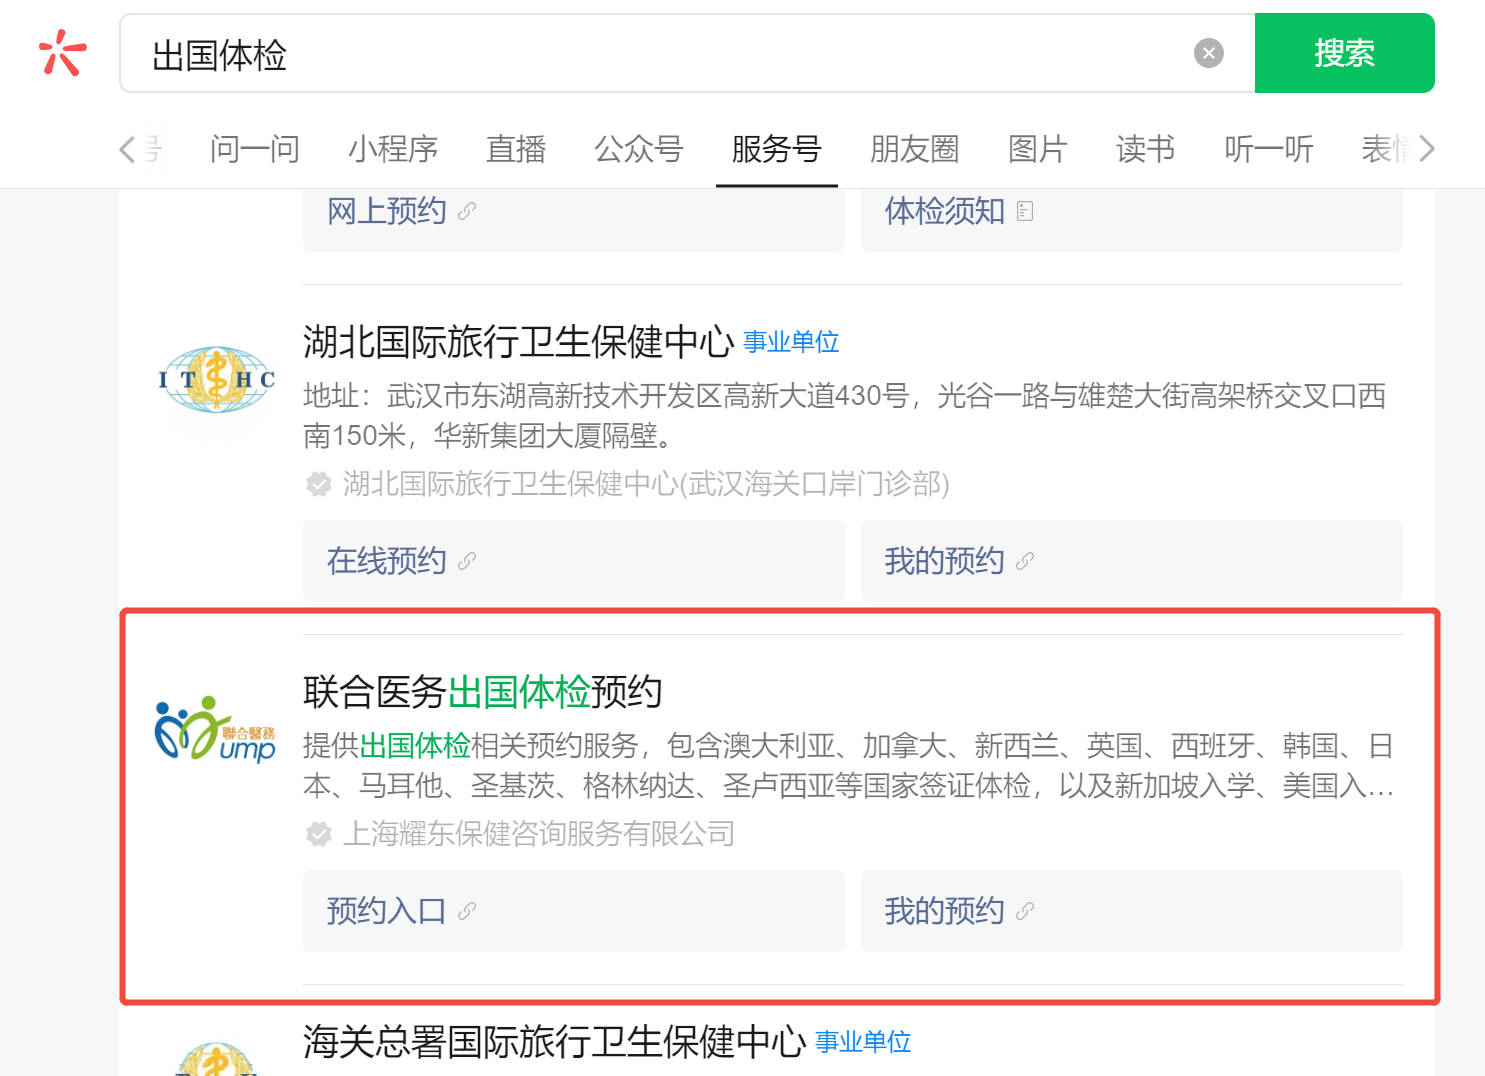The height and width of the screenshot is (1076, 1485).
Task: Switch to the 公众号 tab
Action: [639, 149]
